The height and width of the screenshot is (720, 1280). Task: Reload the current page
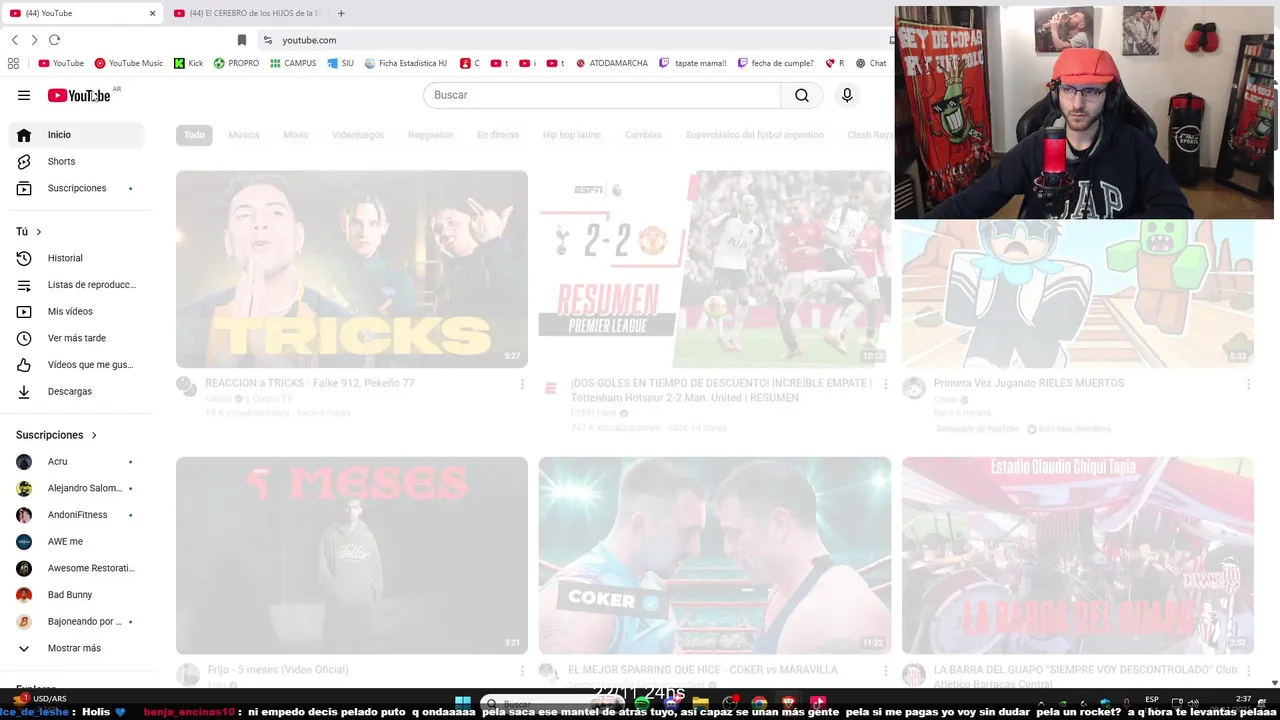(x=54, y=40)
